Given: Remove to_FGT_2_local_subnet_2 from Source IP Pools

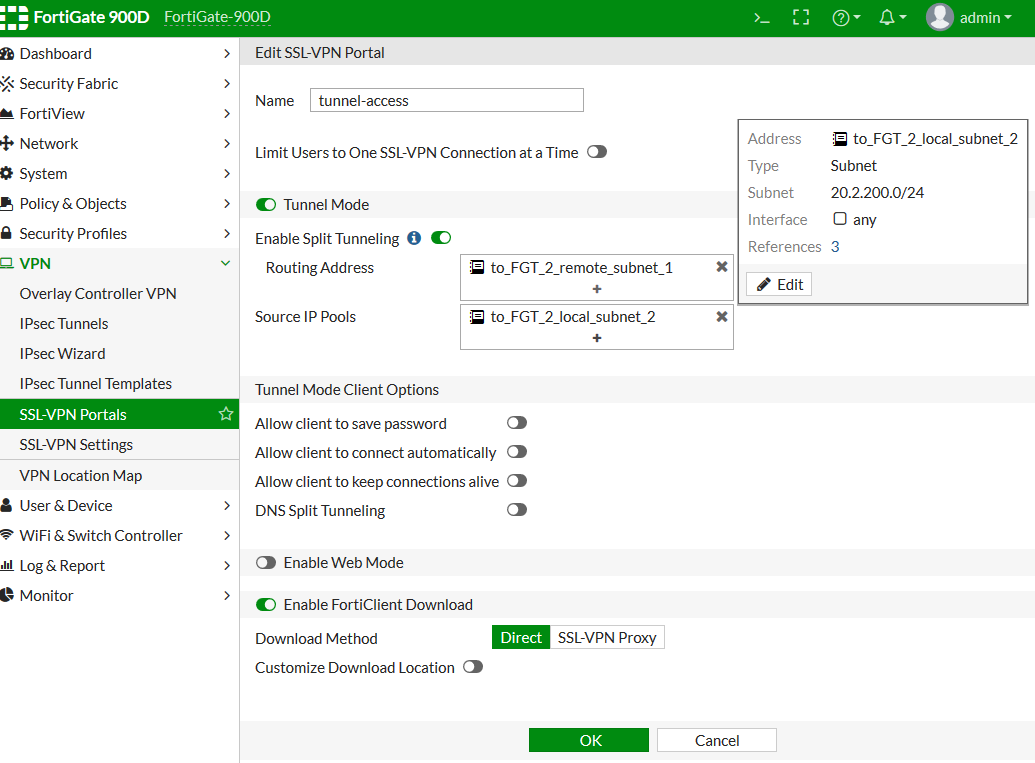Looking at the screenshot, I should pos(722,317).
